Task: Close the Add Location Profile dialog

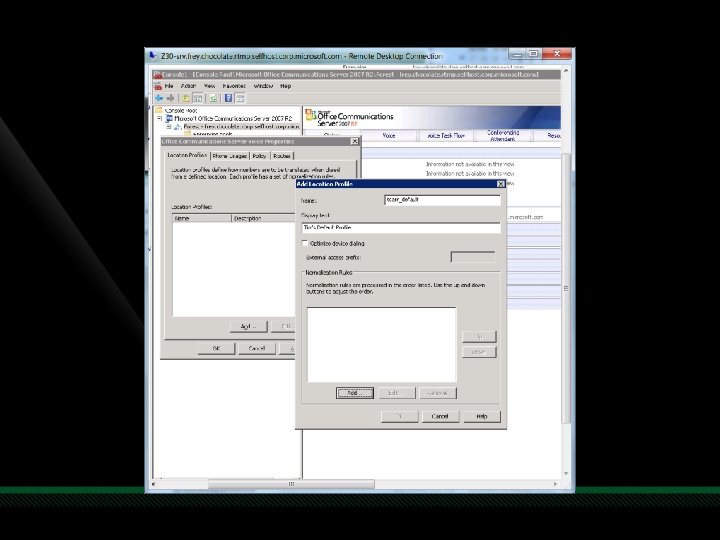Action: (501, 184)
